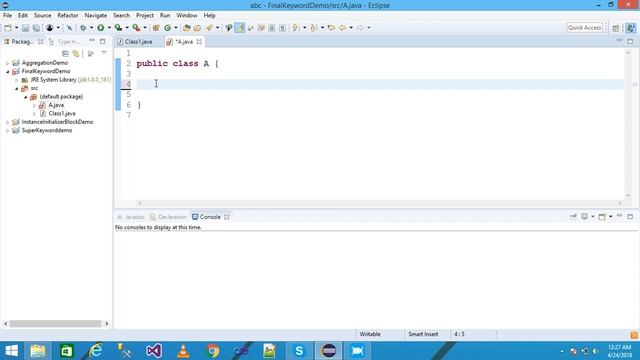
Task: Select the Java perspective icon
Action: pyautogui.click(x=631, y=28)
